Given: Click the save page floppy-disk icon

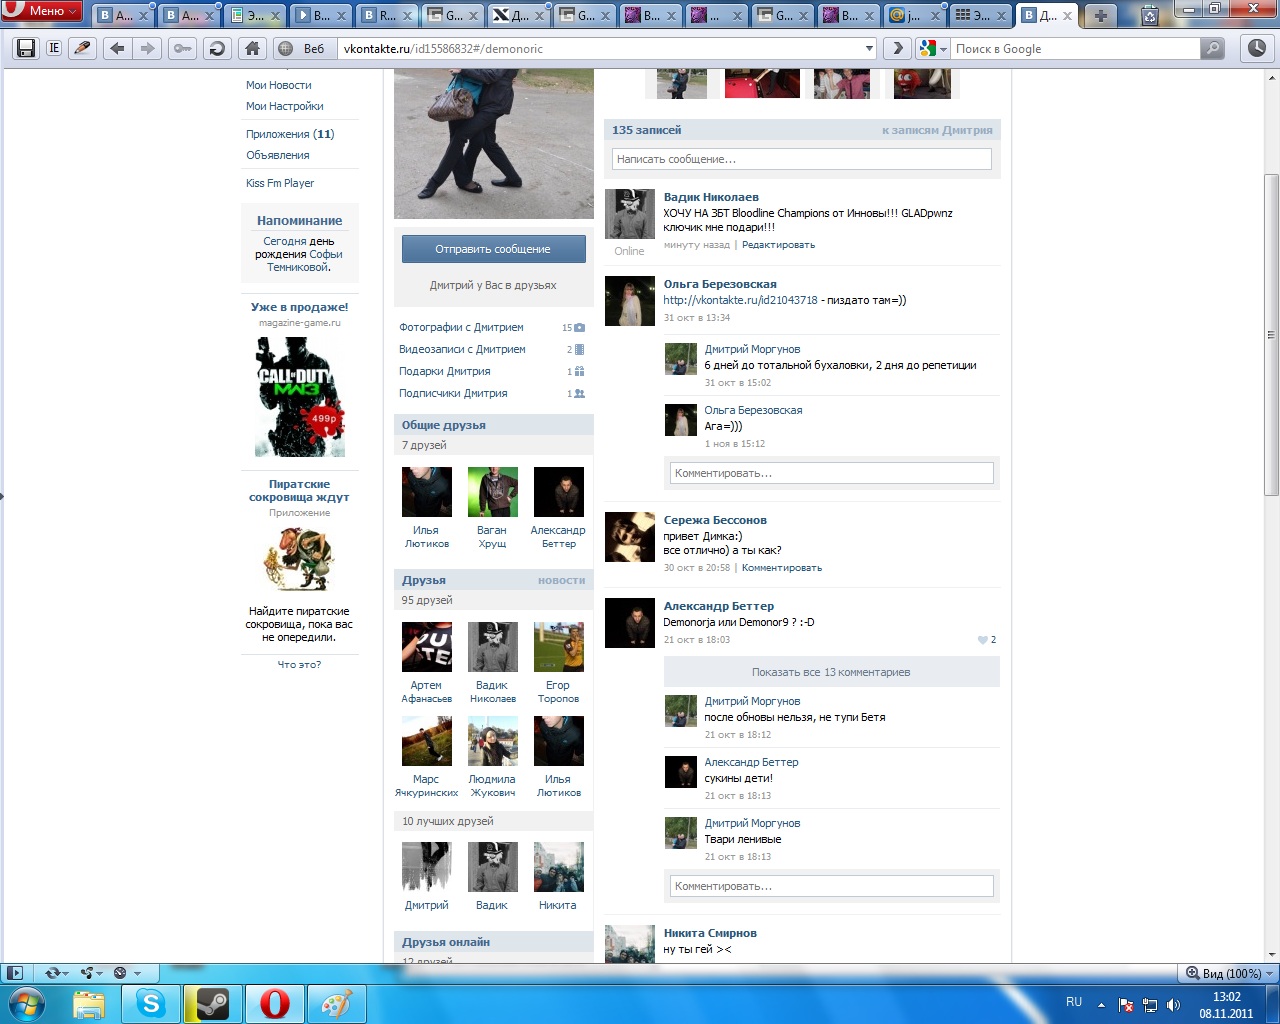Looking at the screenshot, I should tap(26, 48).
